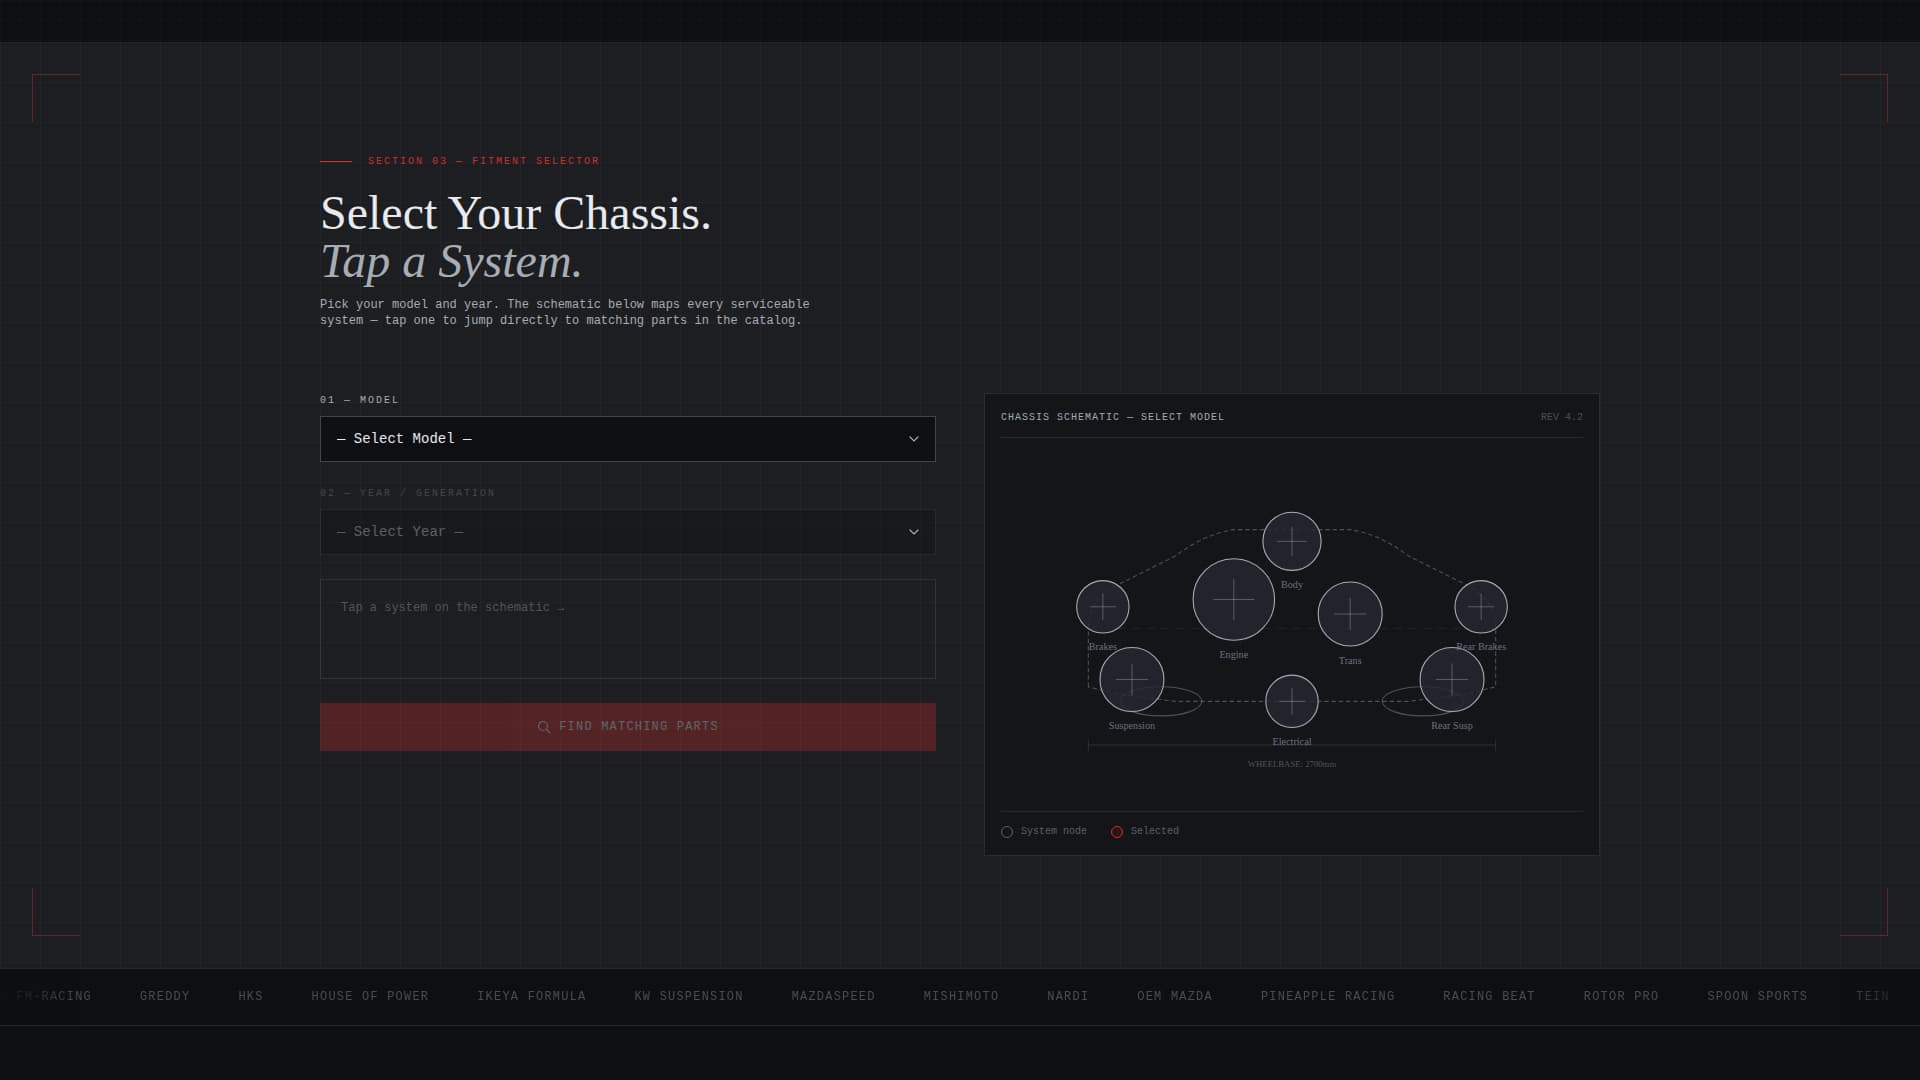Viewport: 1920px width, 1080px height.
Task: Click the selected-system text box
Action: pyautogui.click(x=627, y=629)
